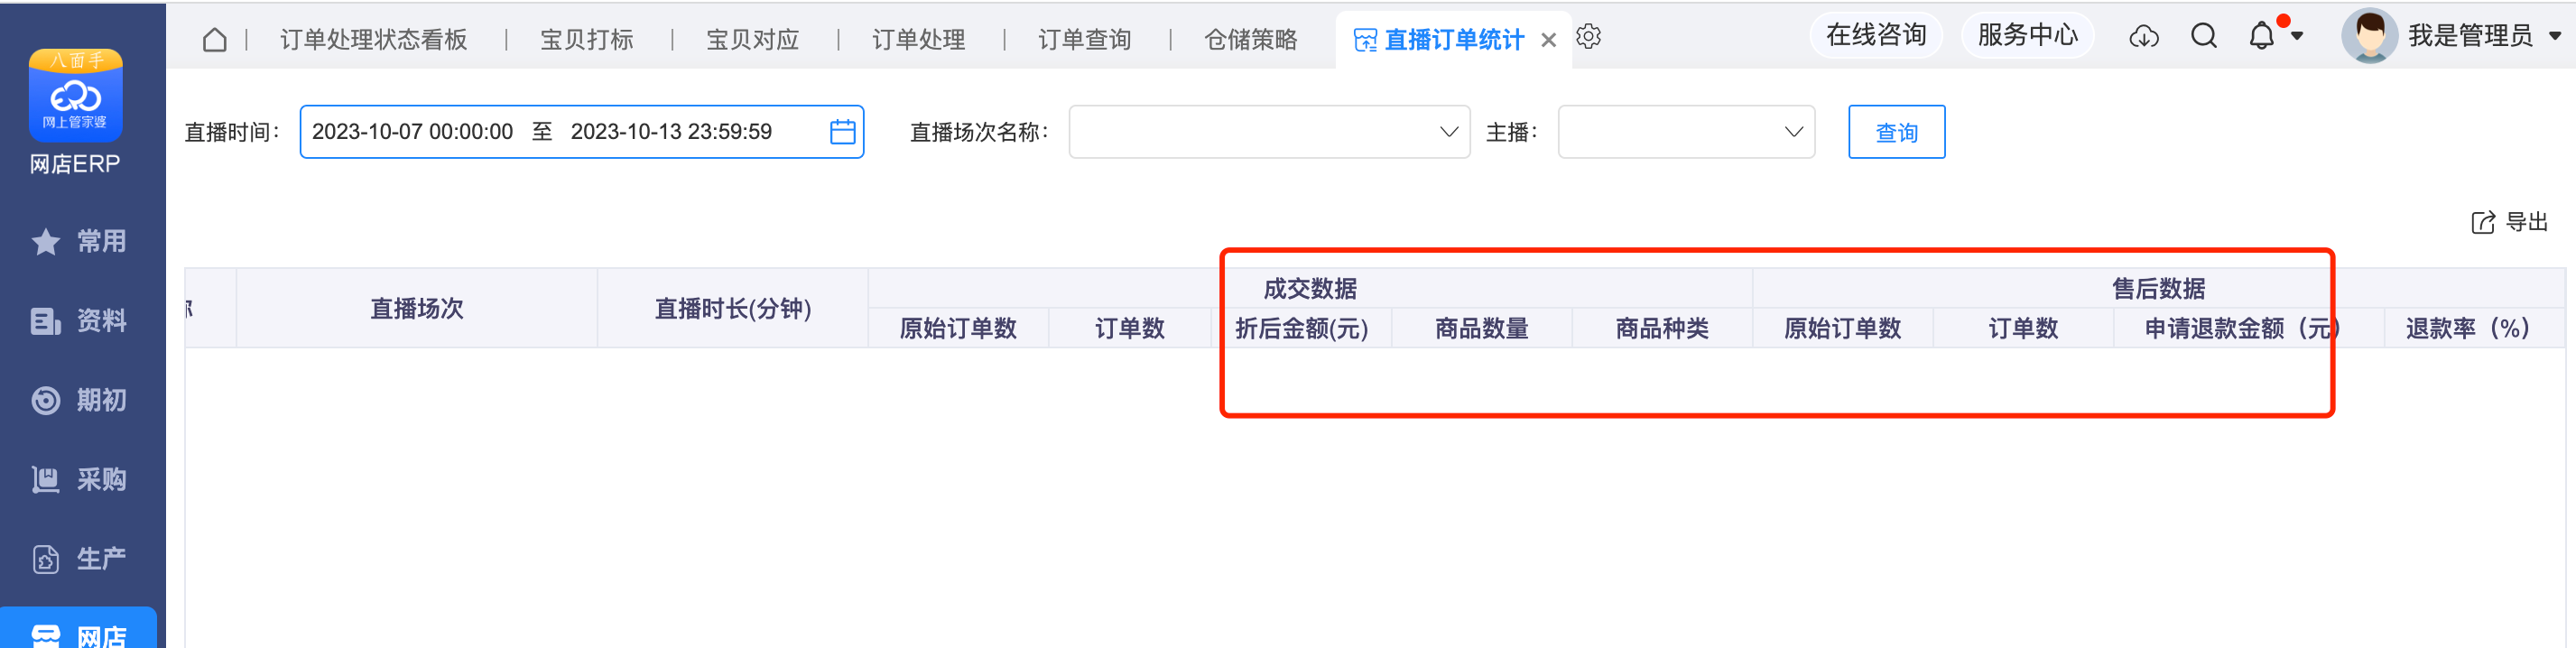Open the notifications bell
The image size is (2576, 648).
pos(2262,36)
